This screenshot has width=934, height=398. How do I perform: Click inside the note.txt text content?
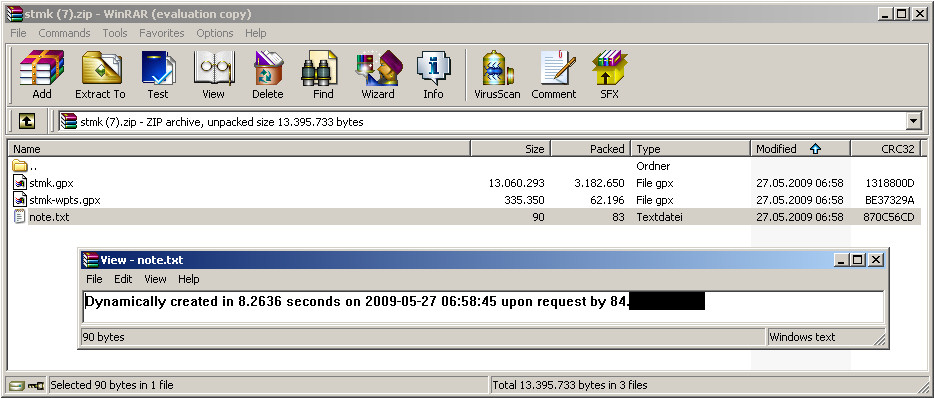click(x=484, y=306)
